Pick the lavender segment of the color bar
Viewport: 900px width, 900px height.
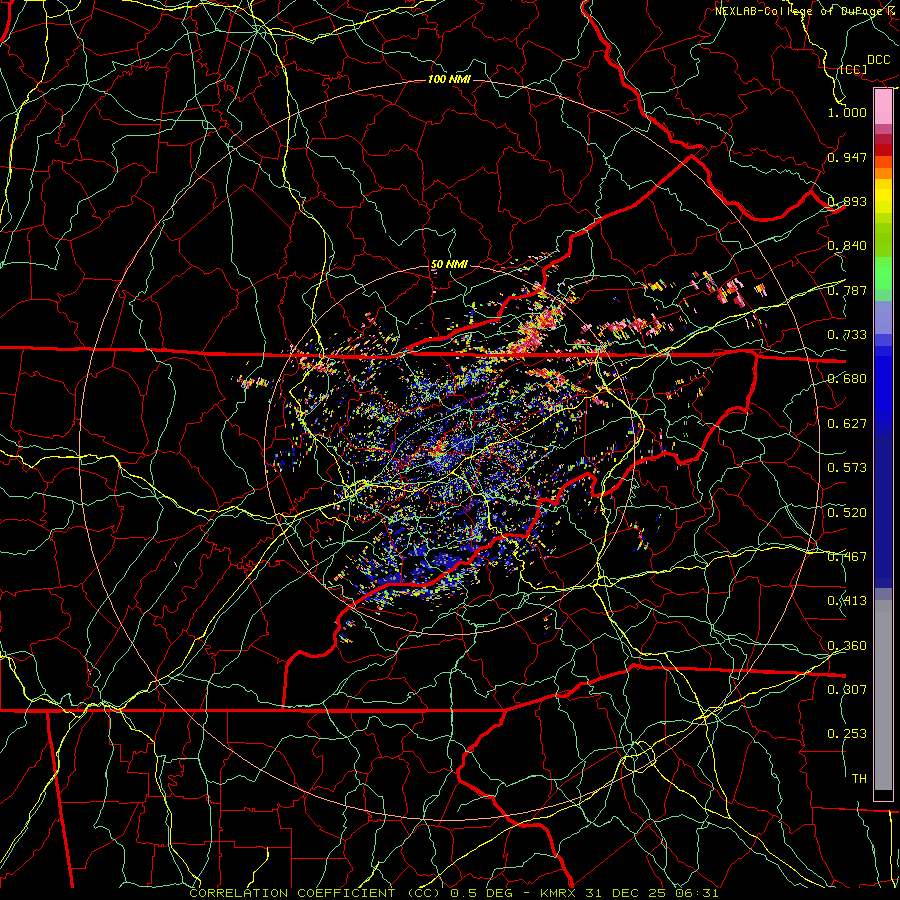[883, 317]
